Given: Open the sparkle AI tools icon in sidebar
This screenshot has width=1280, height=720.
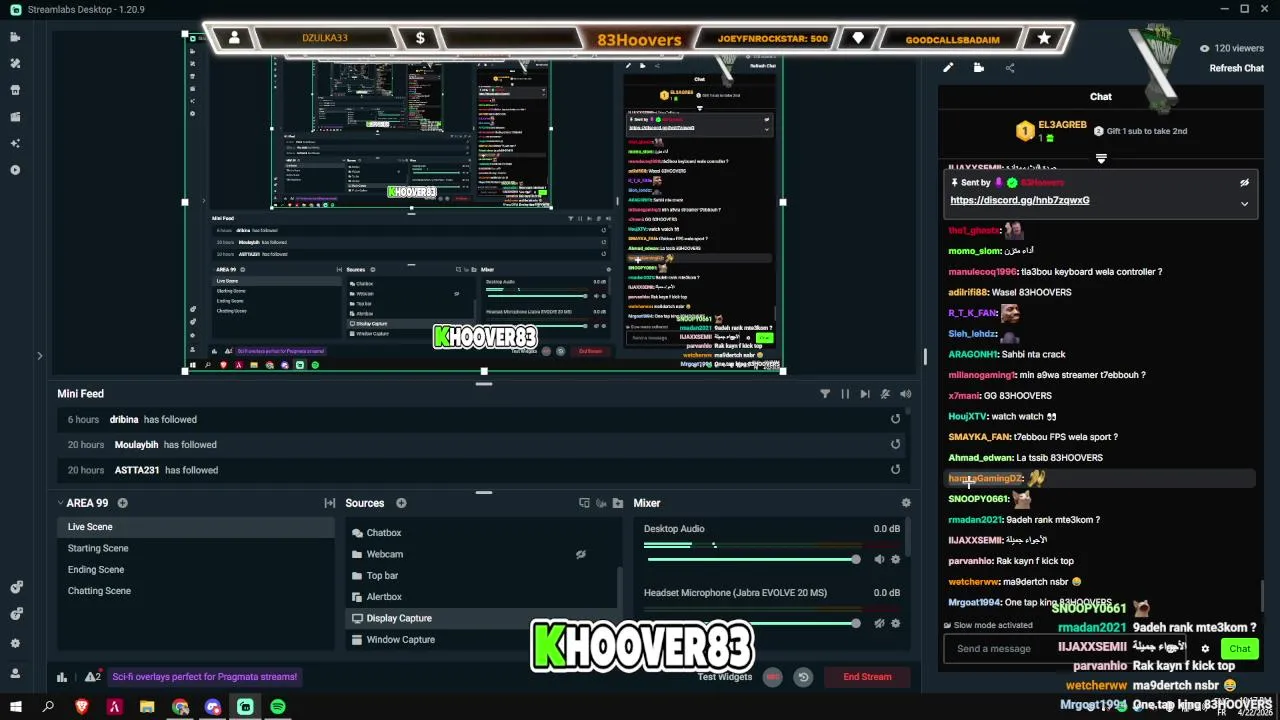Looking at the screenshot, I should point(15,143).
